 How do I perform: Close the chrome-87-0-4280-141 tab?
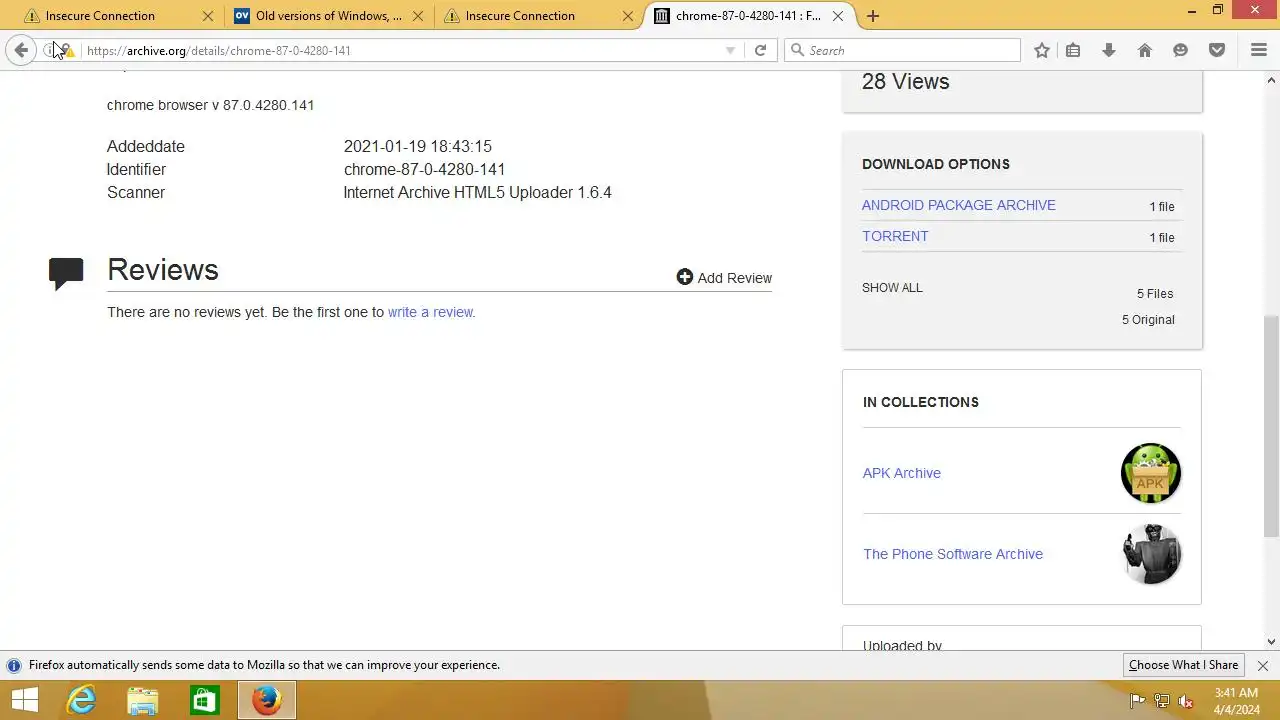838,16
